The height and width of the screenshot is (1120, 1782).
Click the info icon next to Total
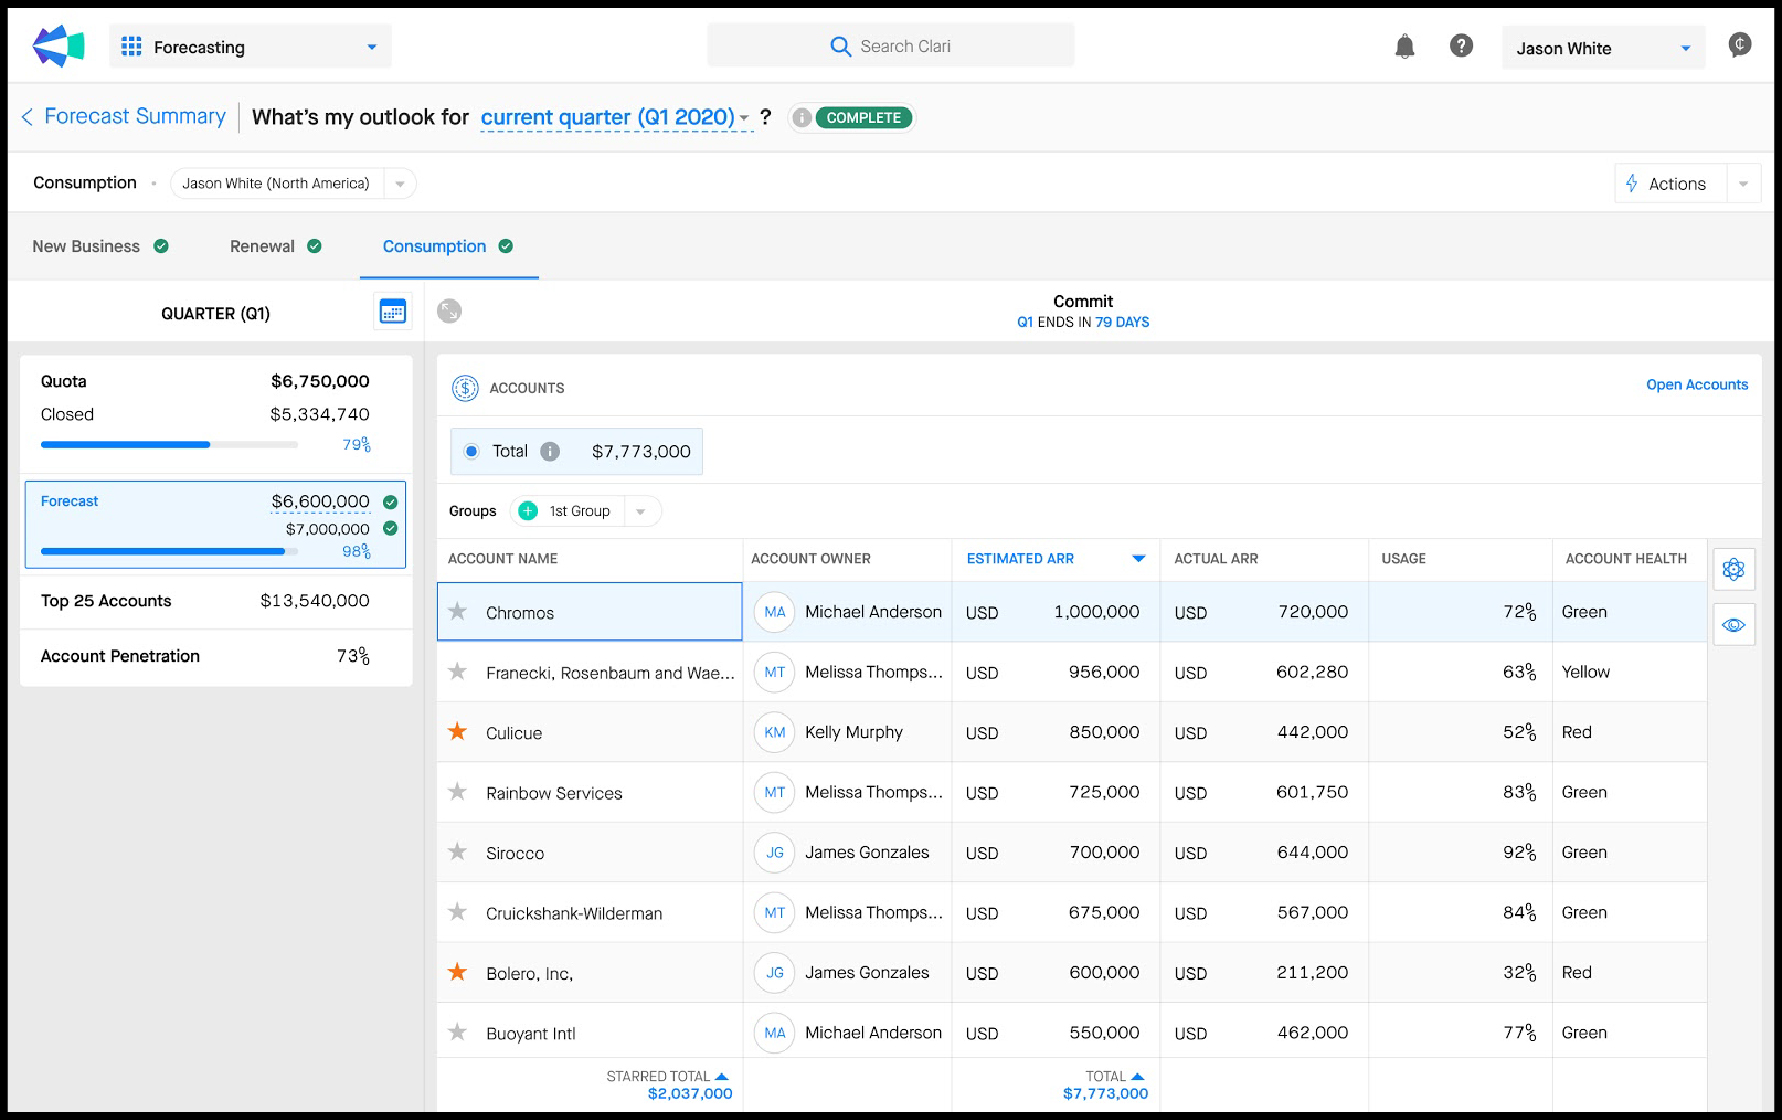pos(550,451)
